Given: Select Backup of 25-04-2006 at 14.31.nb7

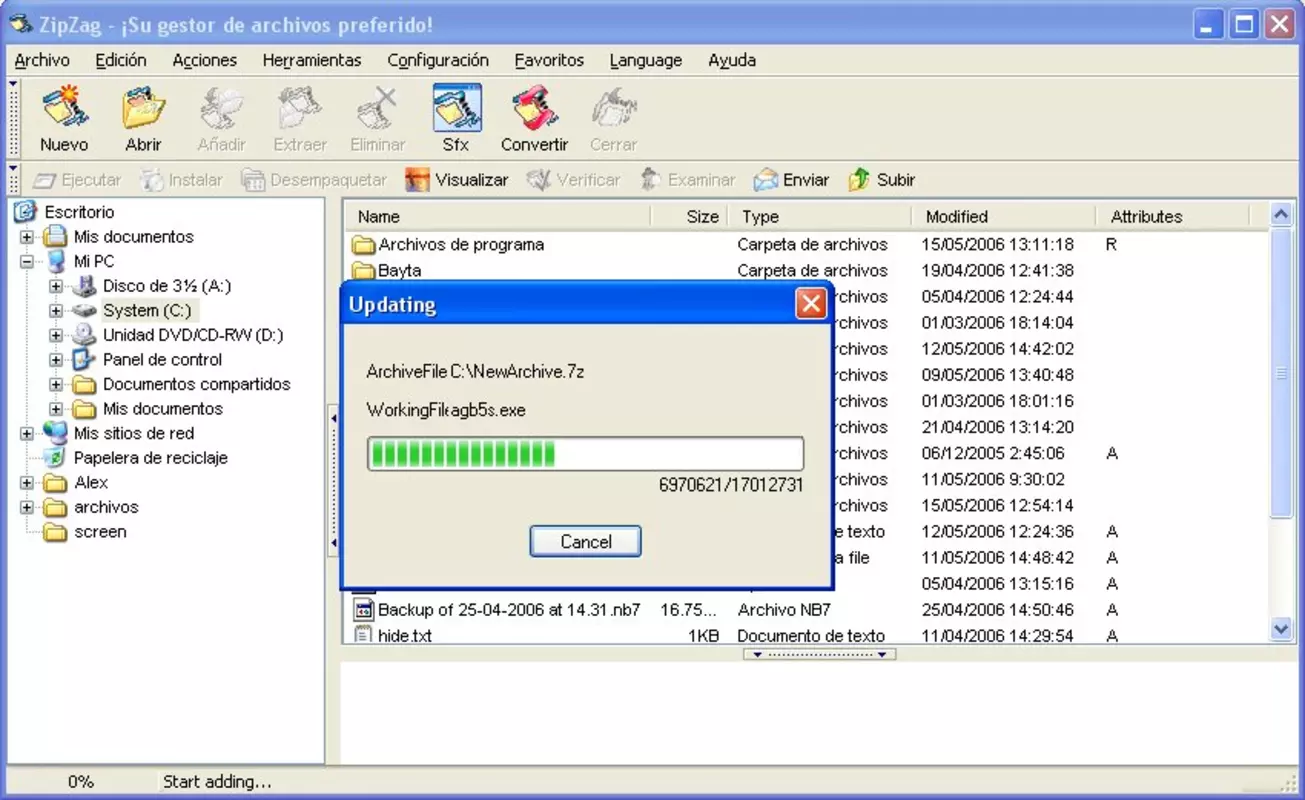Looking at the screenshot, I should [x=497, y=610].
